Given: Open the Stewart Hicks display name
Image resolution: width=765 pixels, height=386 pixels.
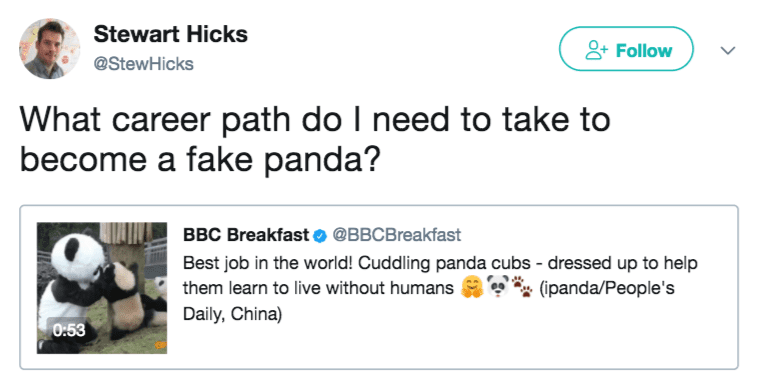Looking at the screenshot, I should tap(170, 34).
